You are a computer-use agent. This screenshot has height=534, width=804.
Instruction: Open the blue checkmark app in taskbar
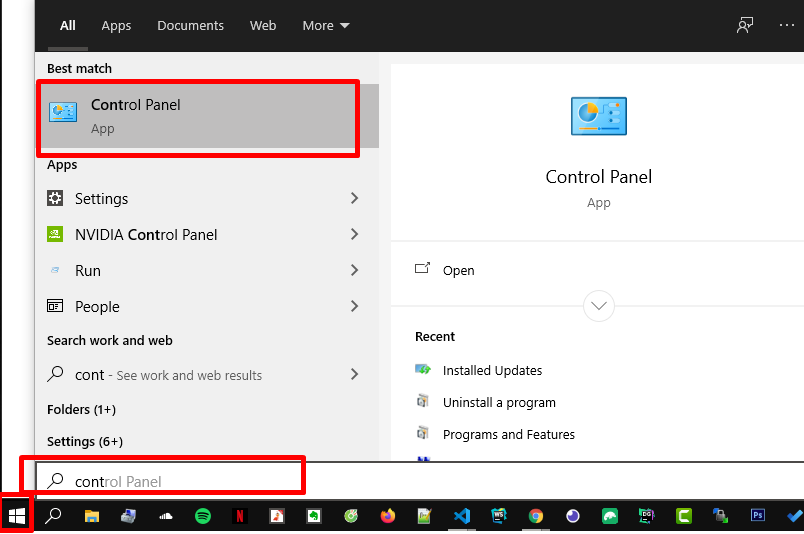point(795,516)
